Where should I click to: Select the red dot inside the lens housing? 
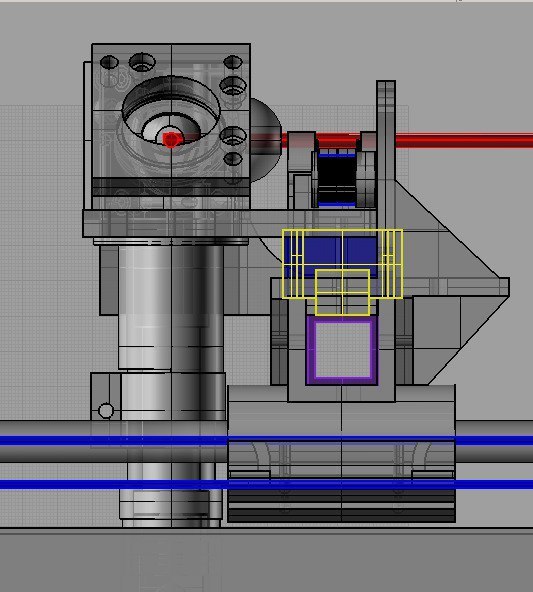171,140
